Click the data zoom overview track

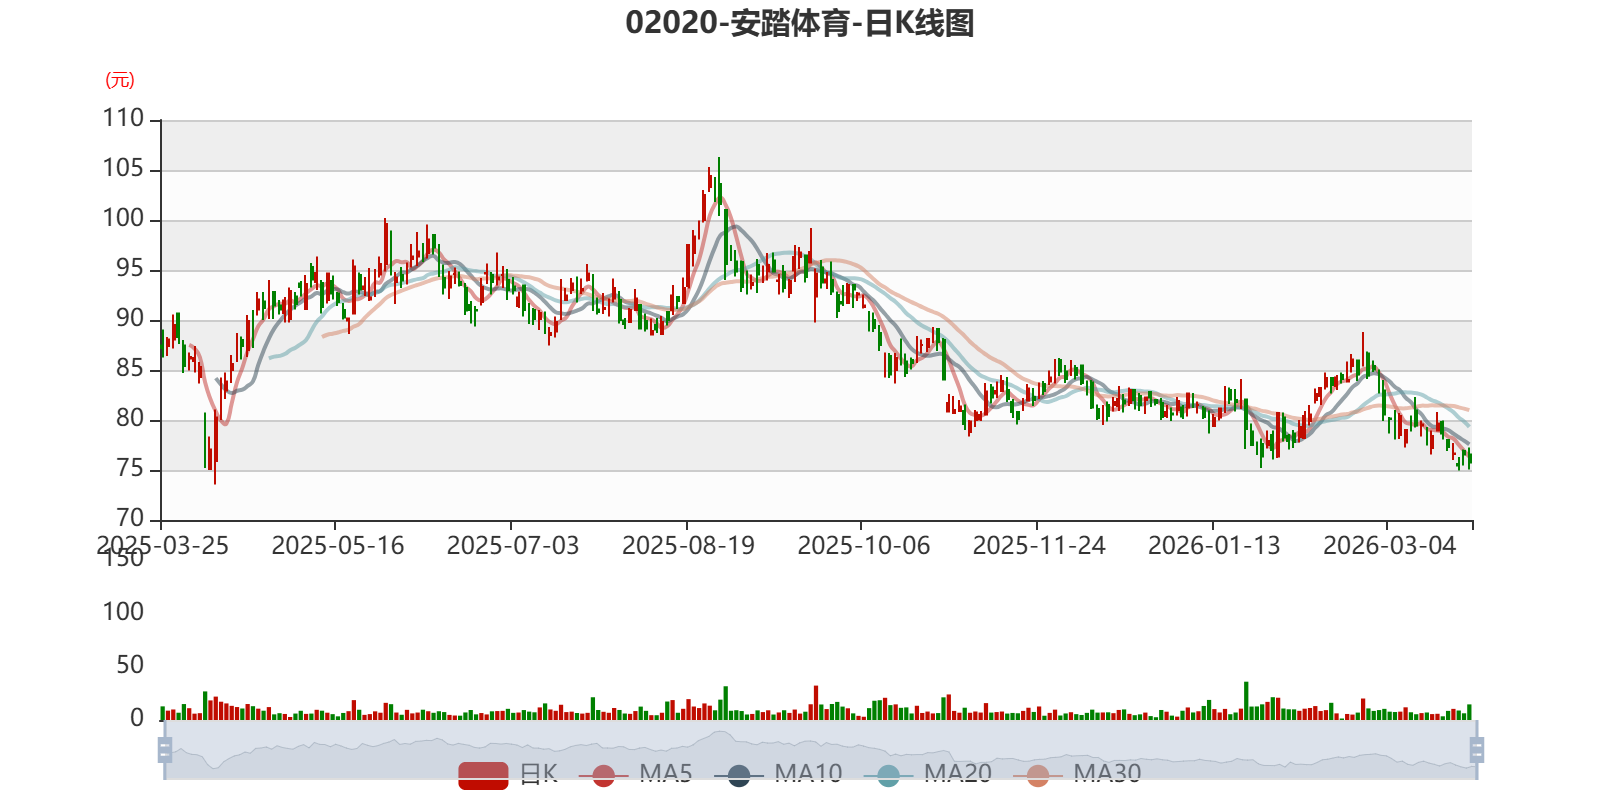click(820, 749)
